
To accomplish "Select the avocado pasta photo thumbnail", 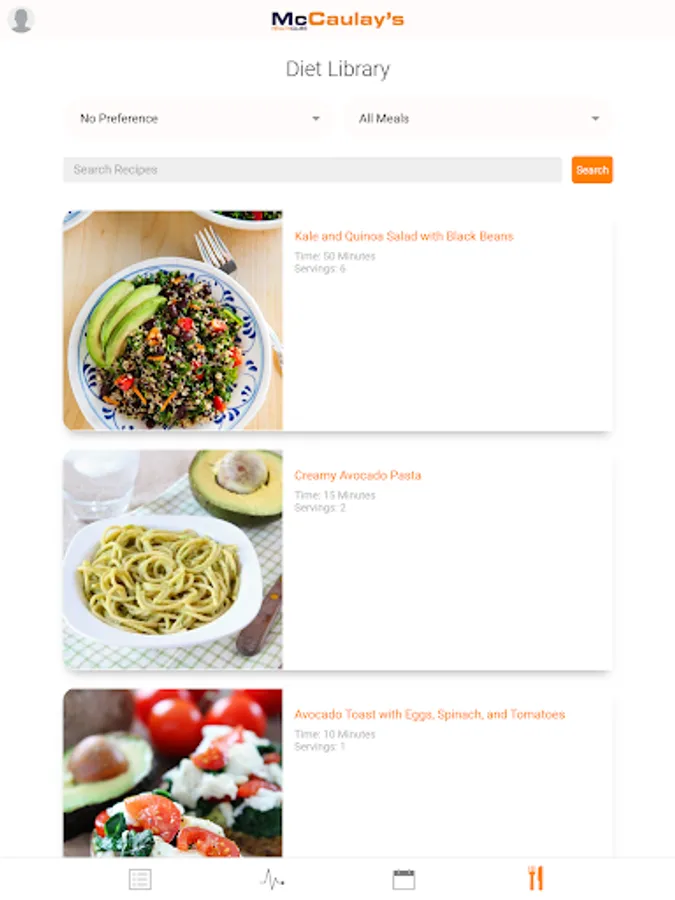I will (173, 560).
